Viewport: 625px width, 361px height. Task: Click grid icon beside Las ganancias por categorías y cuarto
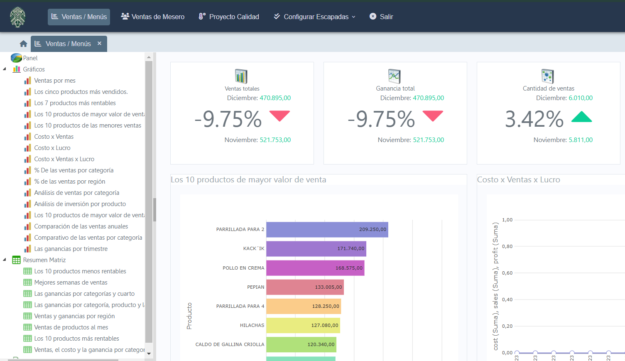28,294
